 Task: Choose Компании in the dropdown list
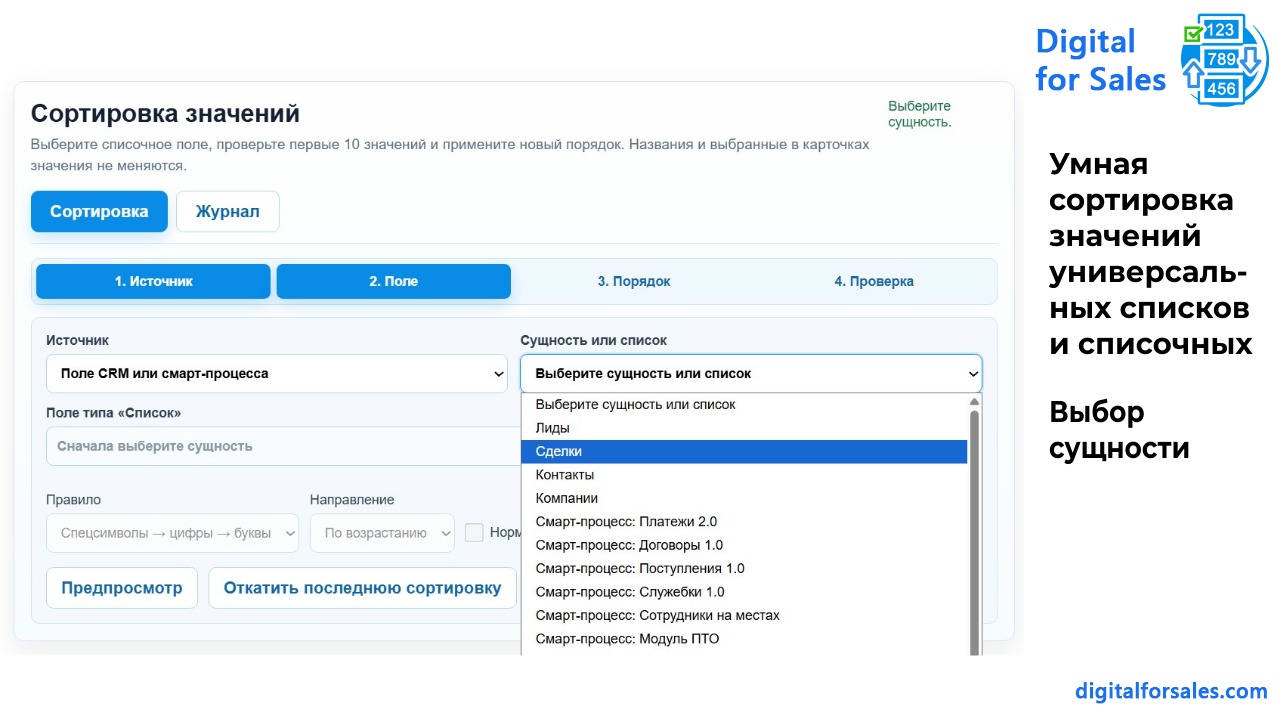tap(744, 498)
